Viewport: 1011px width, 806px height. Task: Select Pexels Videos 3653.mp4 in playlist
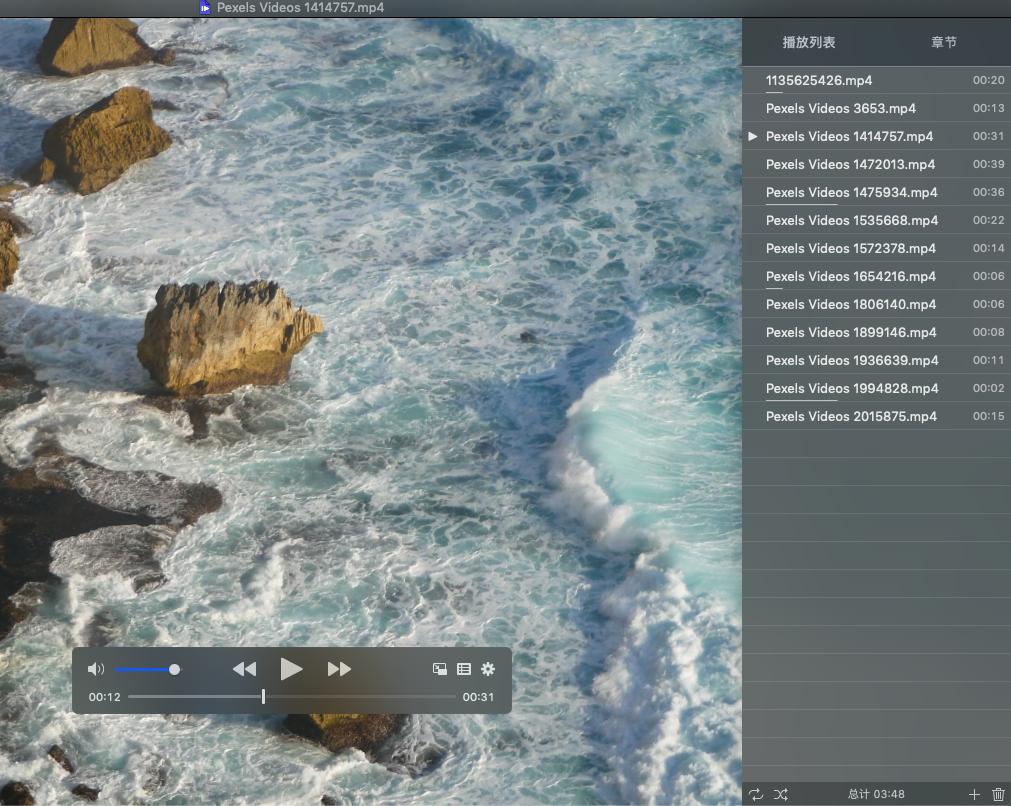pyautogui.click(x=841, y=108)
